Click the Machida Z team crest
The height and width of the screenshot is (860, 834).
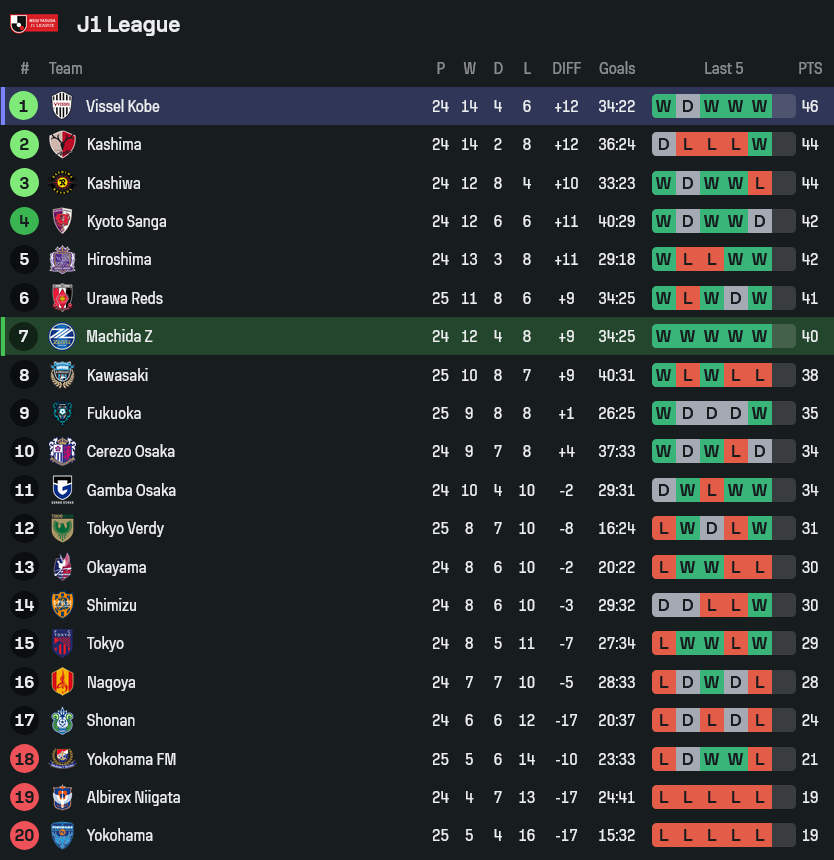tap(62, 336)
